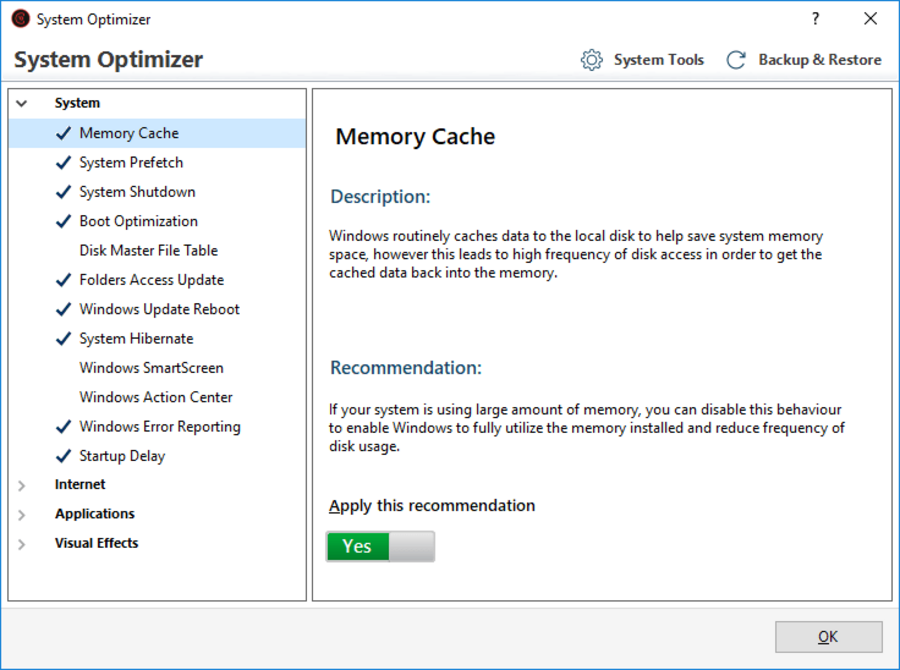Screen dimensions: 900x670
Task: Click the help question mark icon
Action: 815,19
